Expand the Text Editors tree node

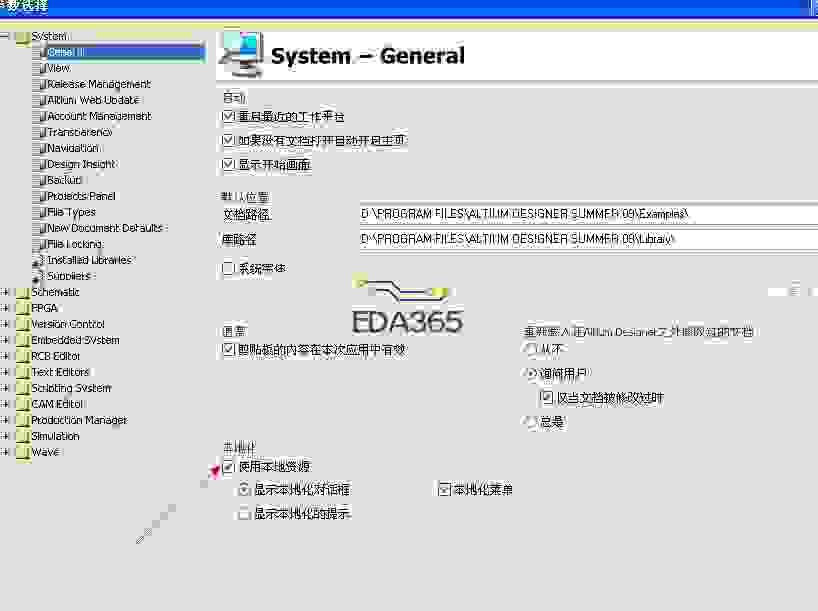[5, 372]
